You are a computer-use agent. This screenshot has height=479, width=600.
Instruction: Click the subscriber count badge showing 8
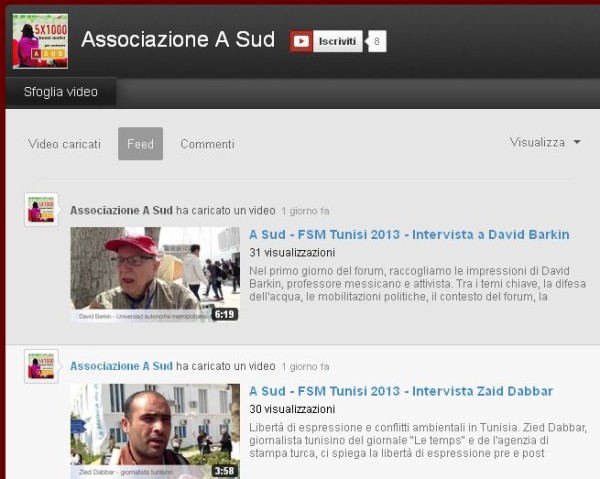(x=376, y=41)
